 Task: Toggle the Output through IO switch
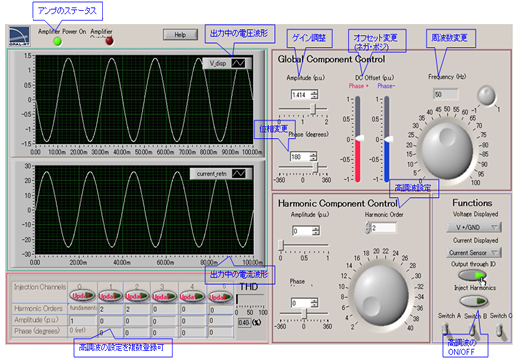click(472, 275)
